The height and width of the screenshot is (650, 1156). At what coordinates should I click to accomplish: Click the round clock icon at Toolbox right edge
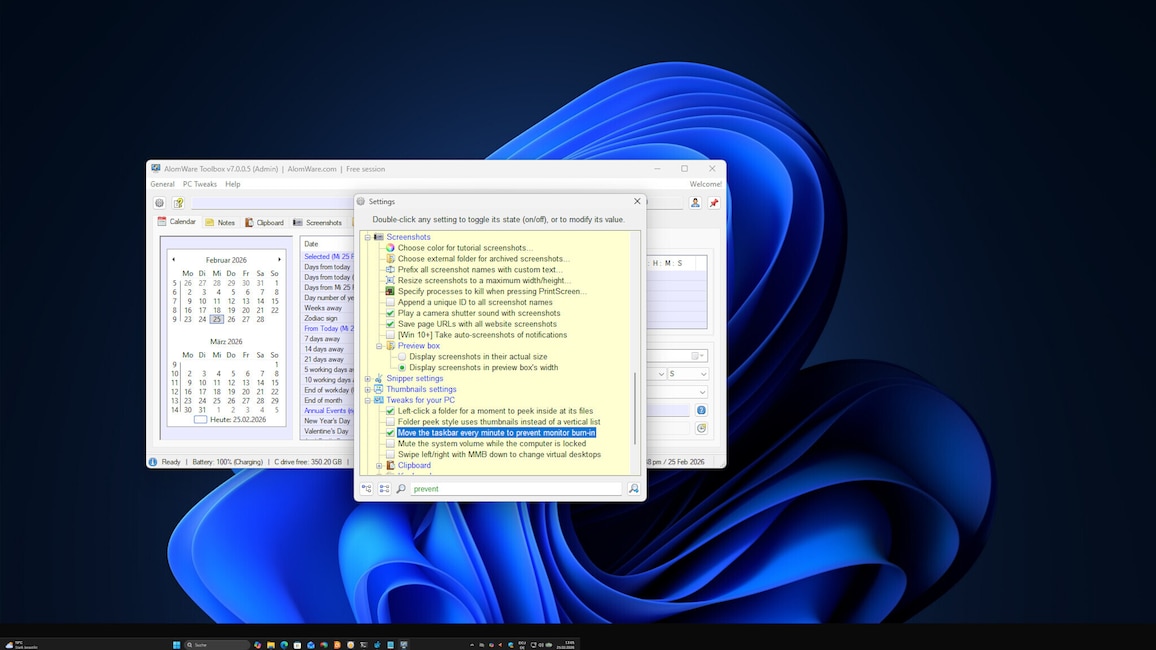point(701,428)
